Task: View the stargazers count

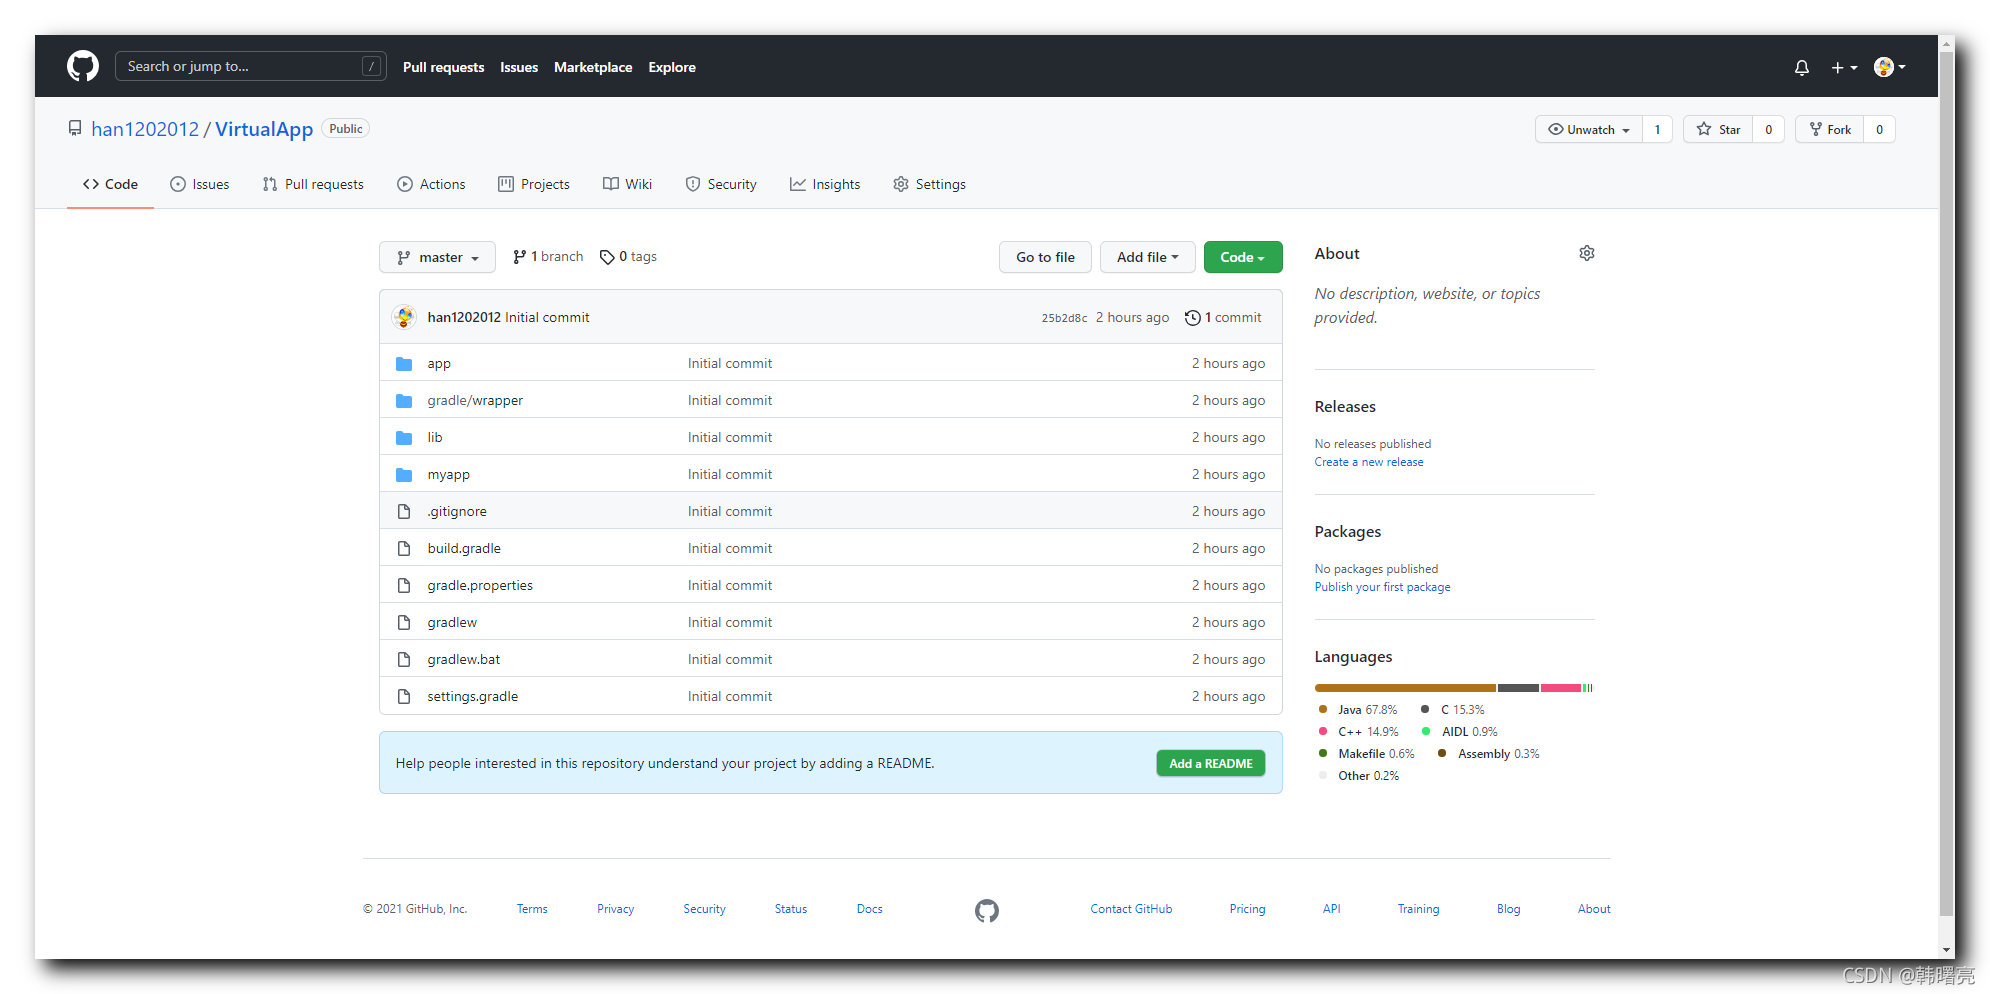Action: click(x=1768, y=130)
